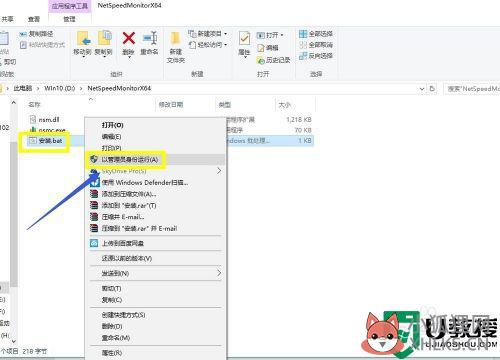Click the Properties (属性) checkmark icon in ribbon
This screenshot has width=500, height=360.
[245, 39]
